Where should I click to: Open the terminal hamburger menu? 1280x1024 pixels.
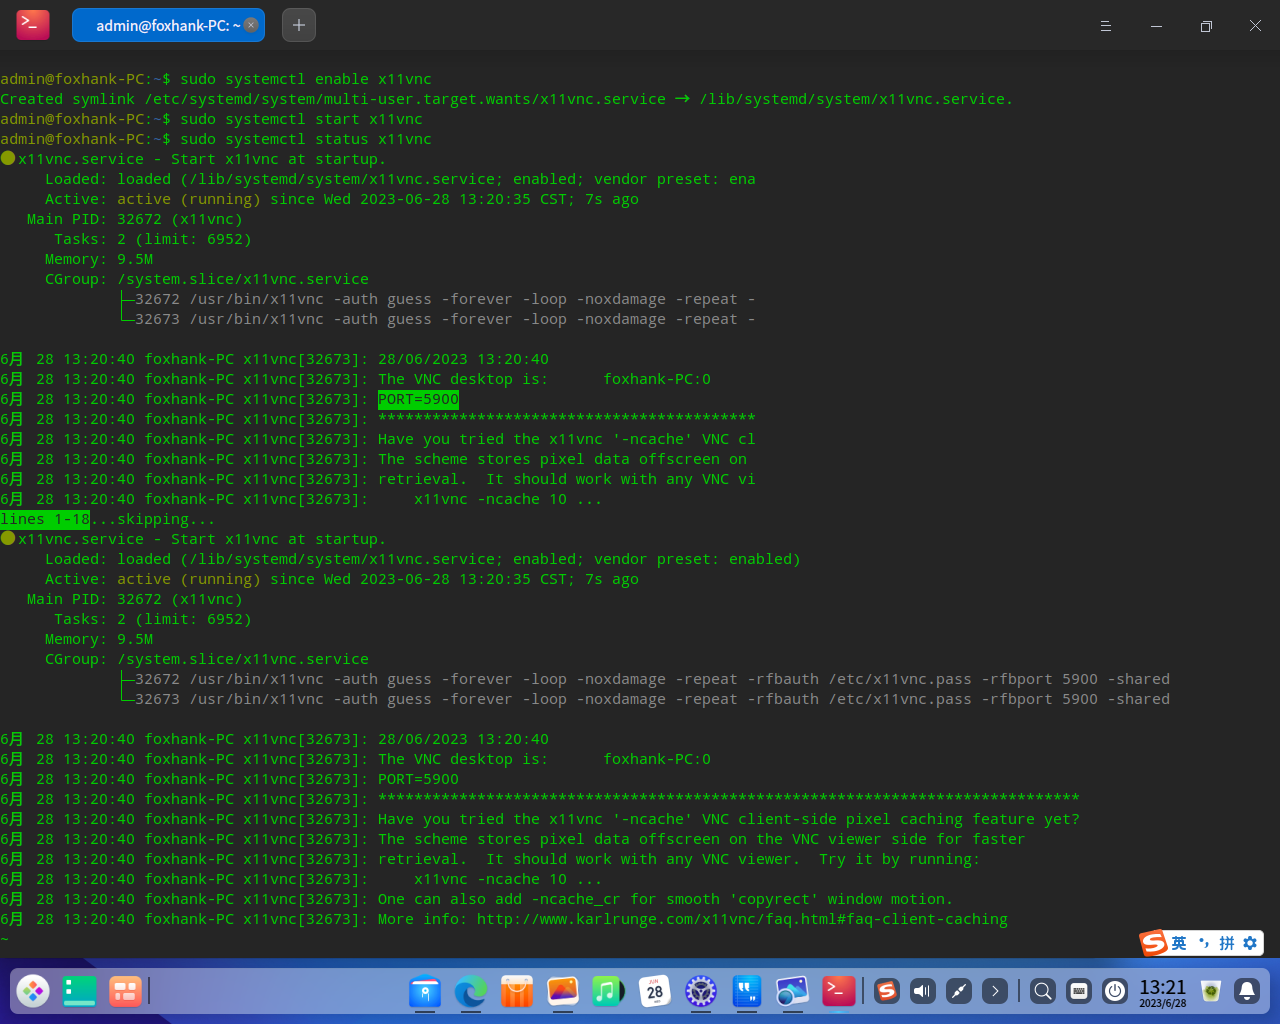point(1106,26)
